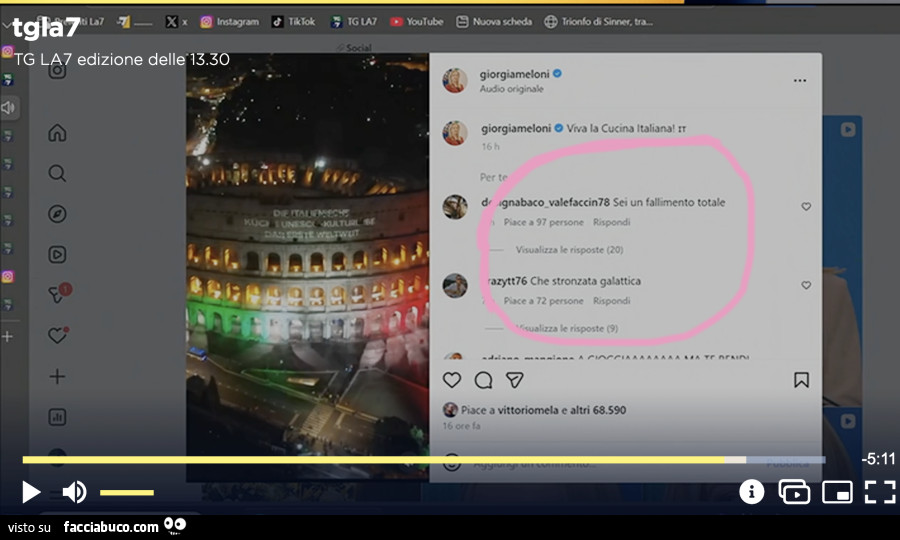
Task: Like the Giorgia Meloni post
Action: 452,380
